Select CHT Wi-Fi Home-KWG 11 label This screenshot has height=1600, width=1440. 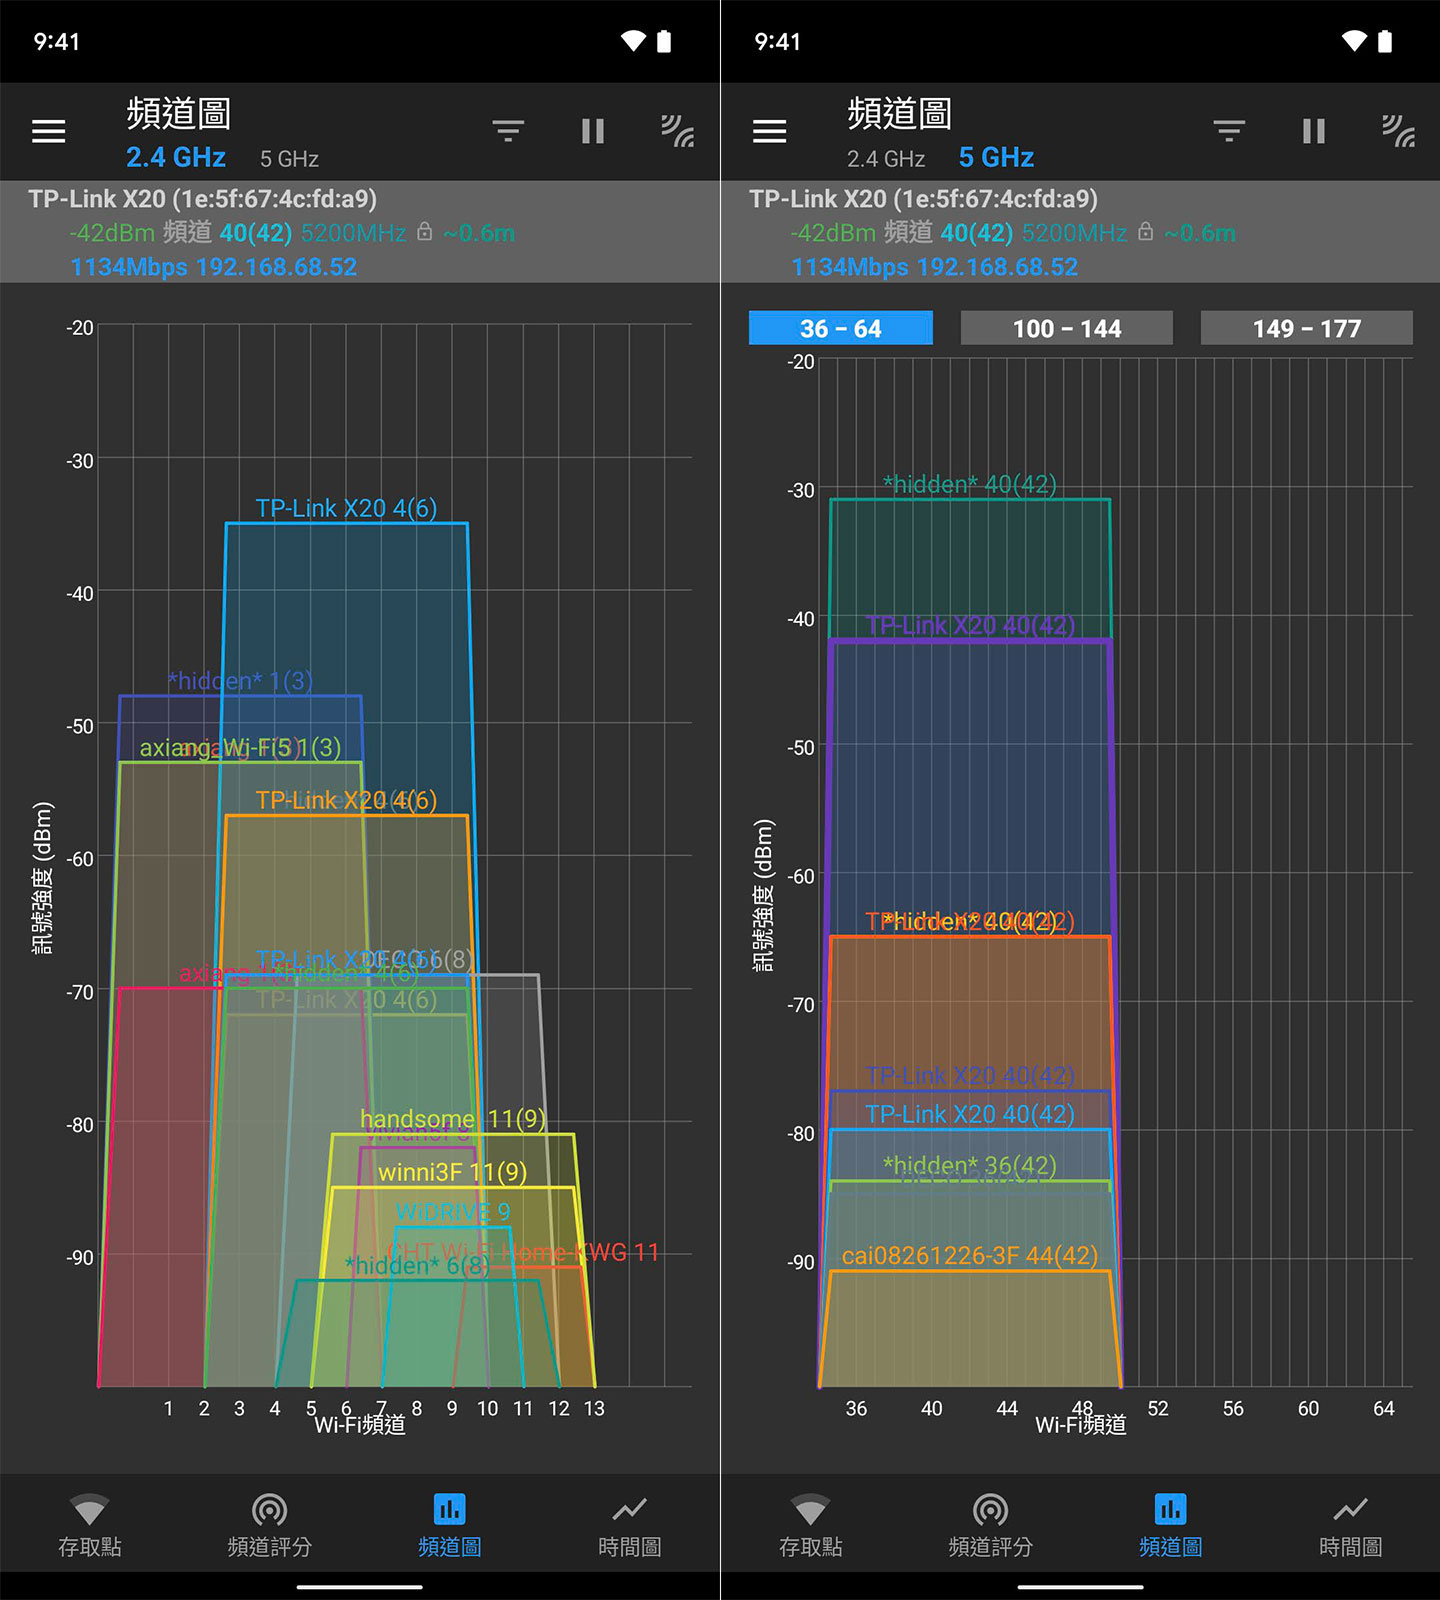(523, 1252)
